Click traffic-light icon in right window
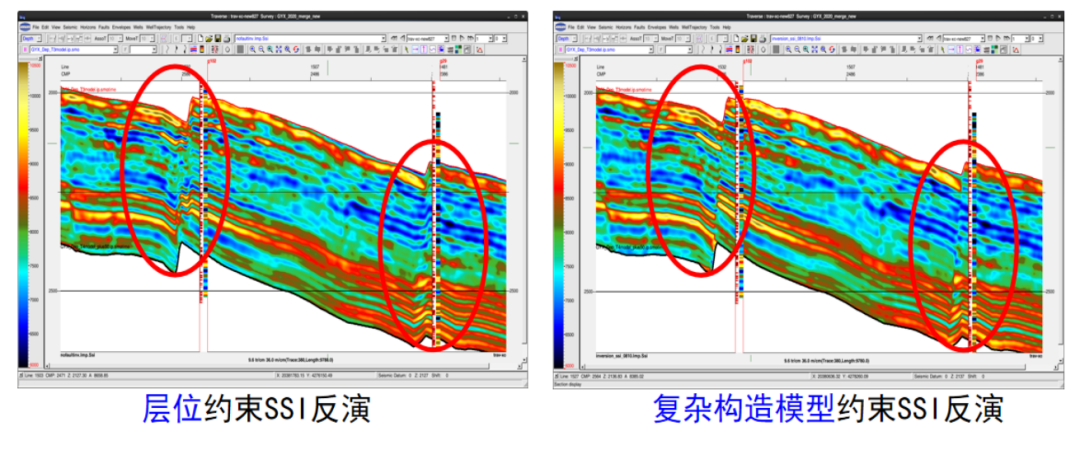1080x450 pixels. [x=738, y=50]
